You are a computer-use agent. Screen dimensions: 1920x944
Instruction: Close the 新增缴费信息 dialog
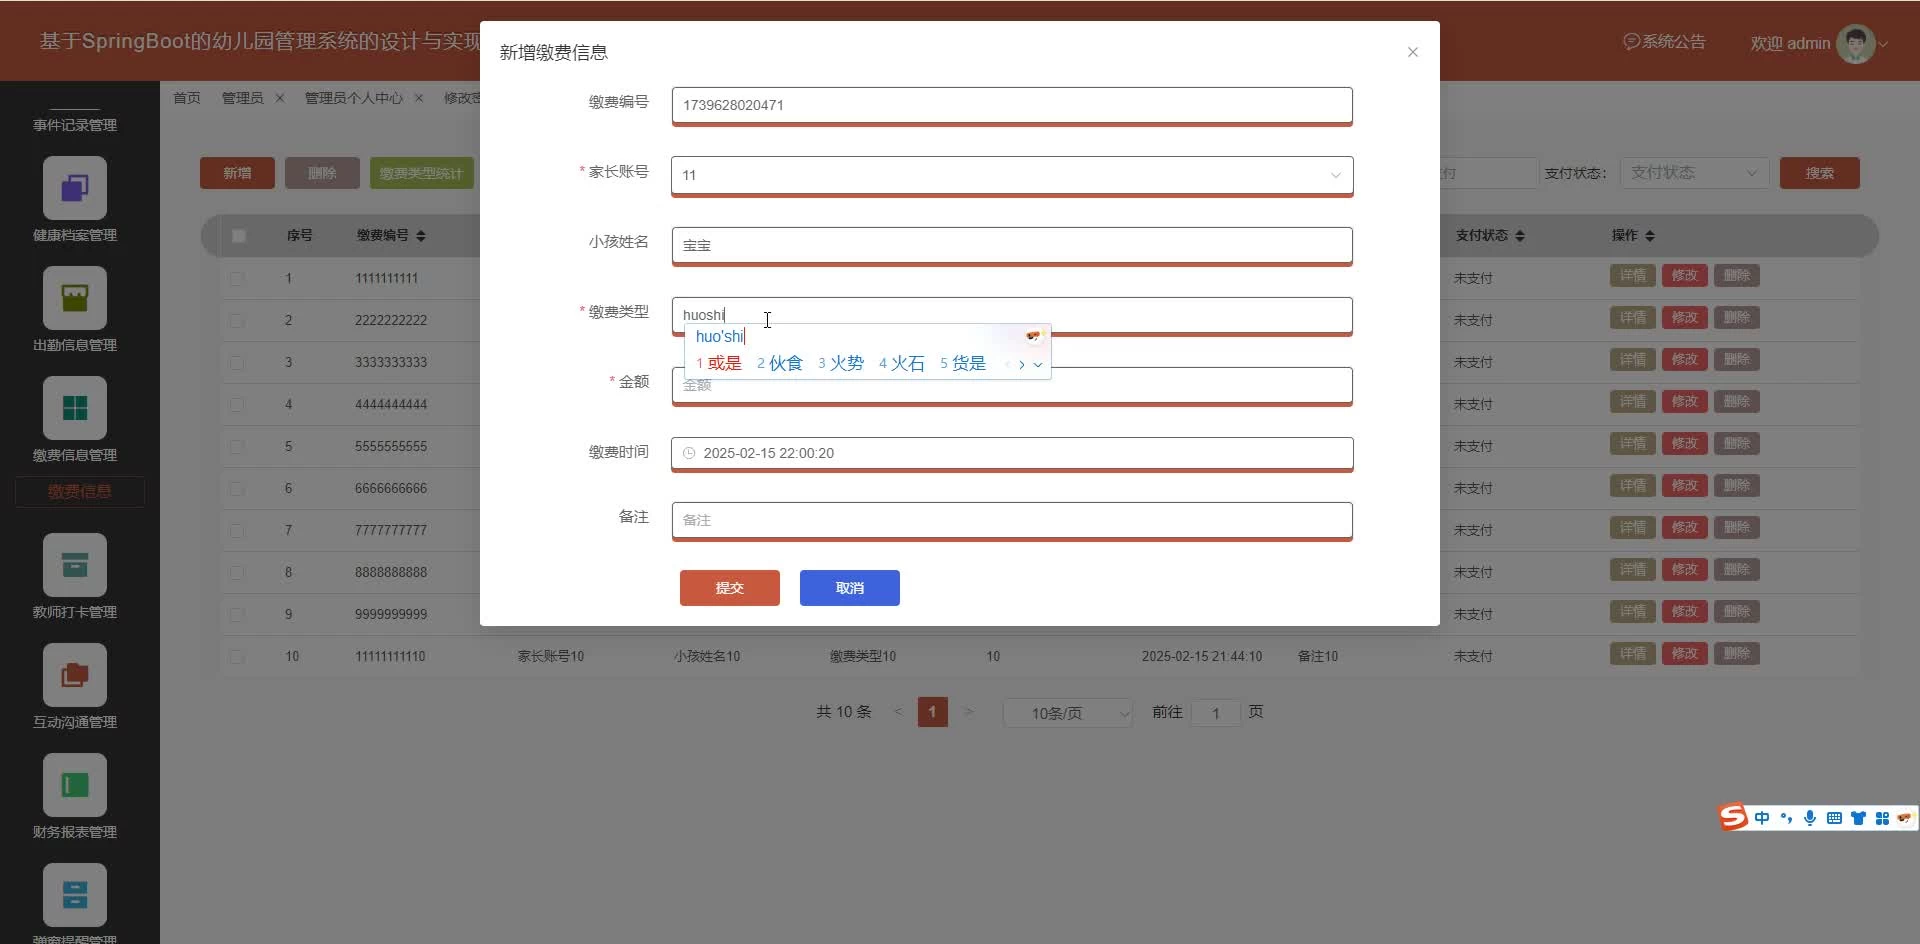coord(1413,52)
